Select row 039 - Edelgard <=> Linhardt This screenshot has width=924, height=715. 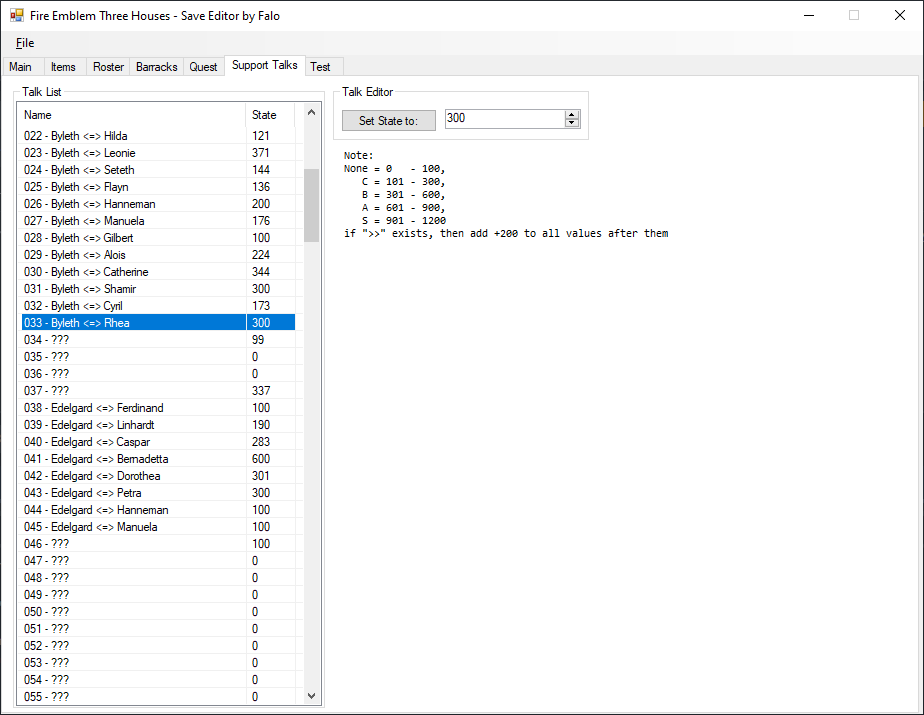(x=159, y=425)
